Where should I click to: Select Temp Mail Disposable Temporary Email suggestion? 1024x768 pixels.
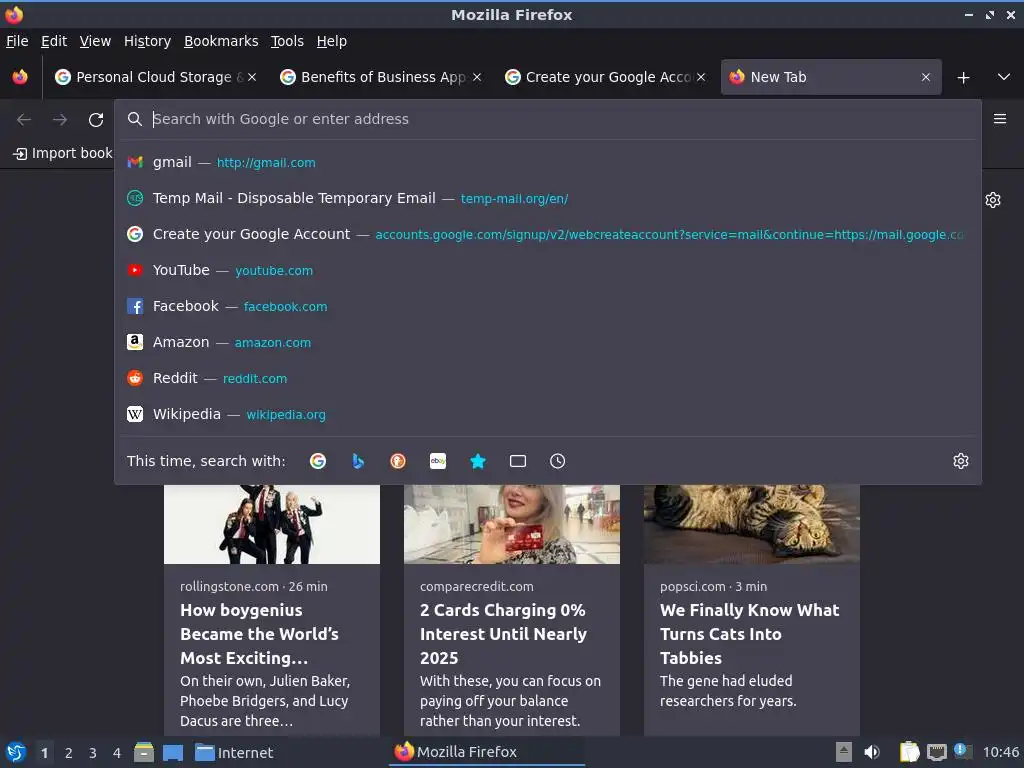pos(548,198)
